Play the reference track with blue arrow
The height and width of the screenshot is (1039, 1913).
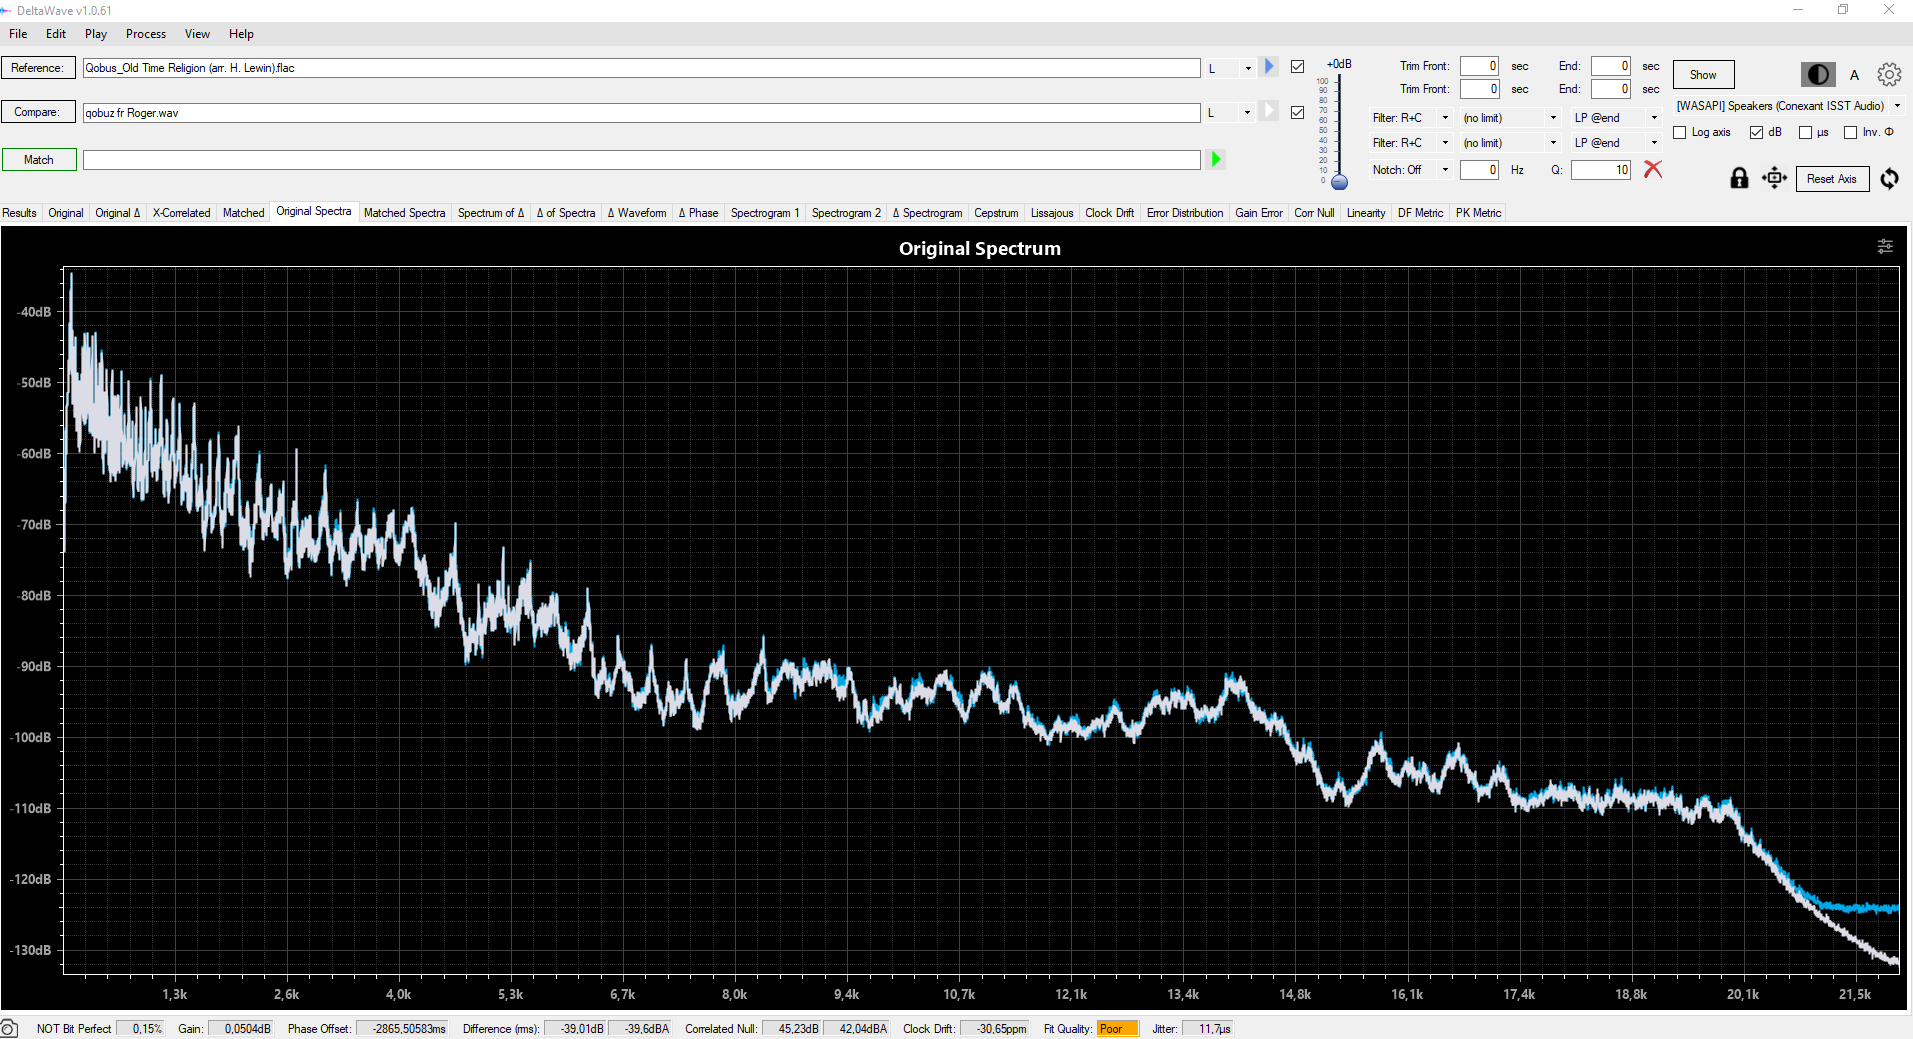pyautogui.click(x=1269, y=66)
